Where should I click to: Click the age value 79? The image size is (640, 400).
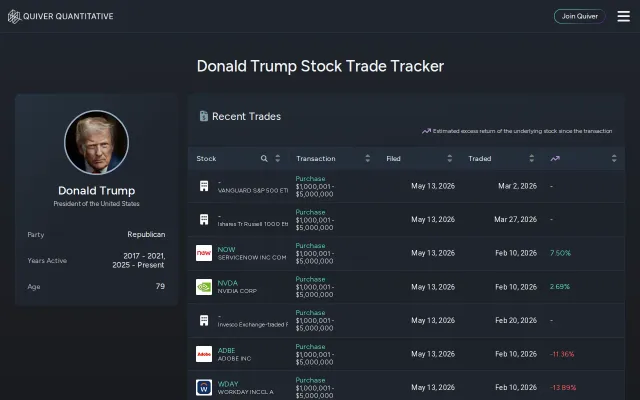tap(160, 286)
